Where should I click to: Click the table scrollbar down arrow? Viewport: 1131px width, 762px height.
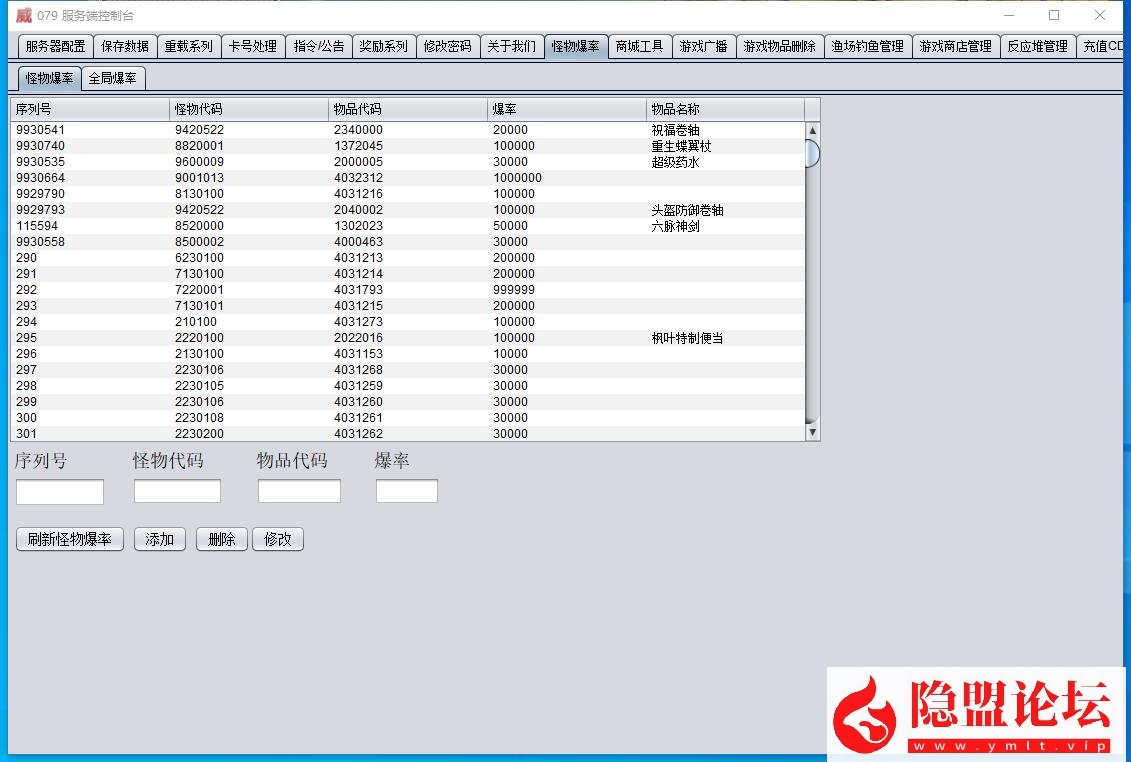coord(812,432)
